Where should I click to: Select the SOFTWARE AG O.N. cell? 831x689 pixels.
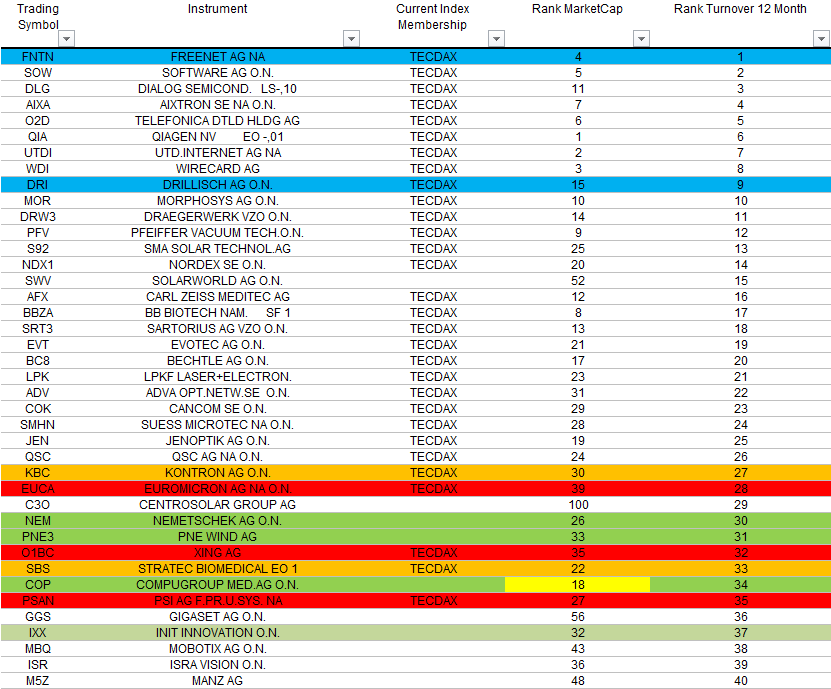click(x=218, y=73)
